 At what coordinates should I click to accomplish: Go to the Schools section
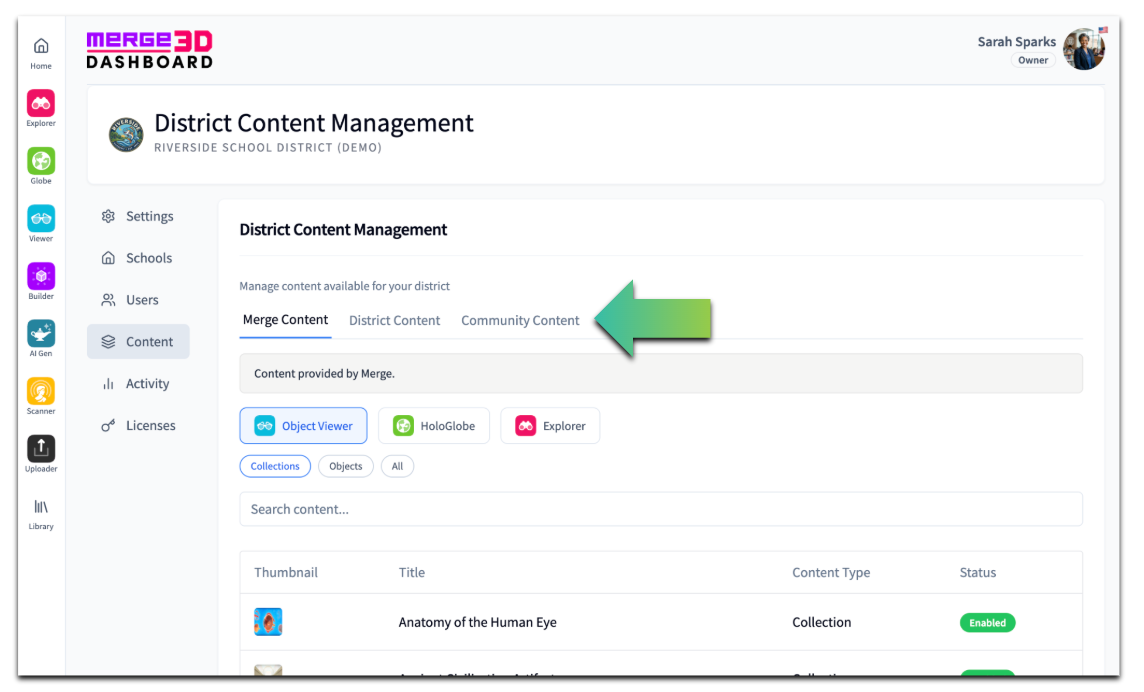coord(138,258)
